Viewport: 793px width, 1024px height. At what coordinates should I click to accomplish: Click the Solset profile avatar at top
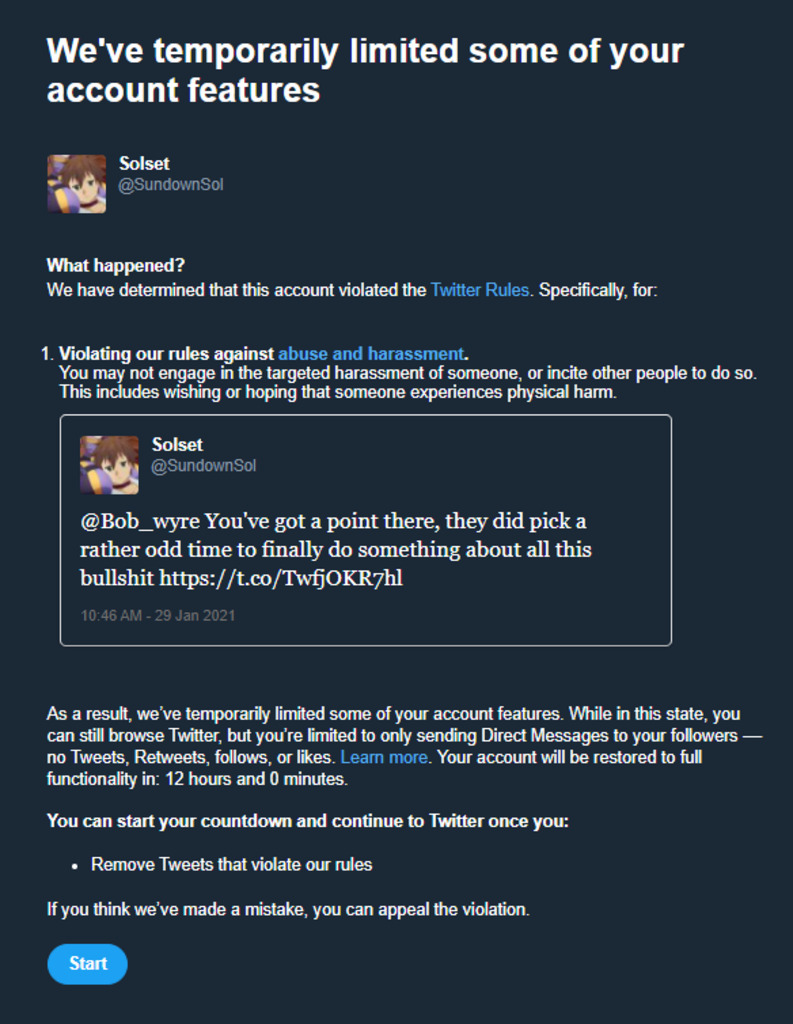76,184
